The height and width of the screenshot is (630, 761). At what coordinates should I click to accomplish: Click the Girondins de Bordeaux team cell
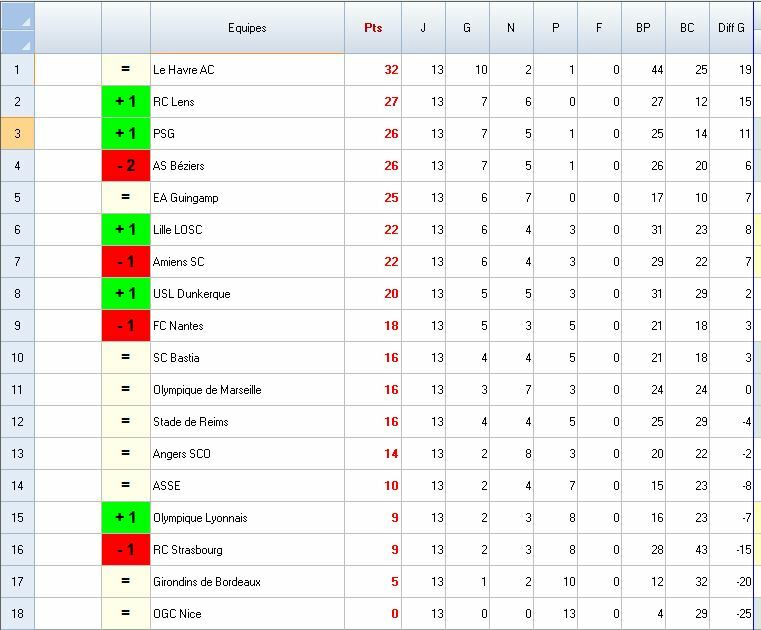[x=247, y=582]
